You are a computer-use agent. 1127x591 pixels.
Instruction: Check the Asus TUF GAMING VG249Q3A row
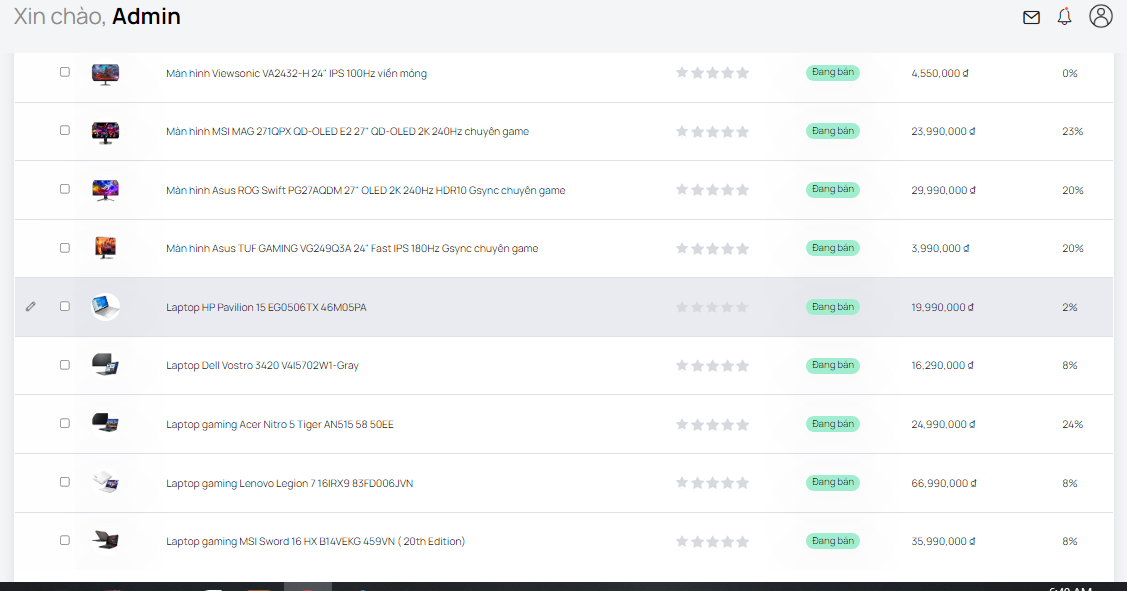tap(65, 248)
